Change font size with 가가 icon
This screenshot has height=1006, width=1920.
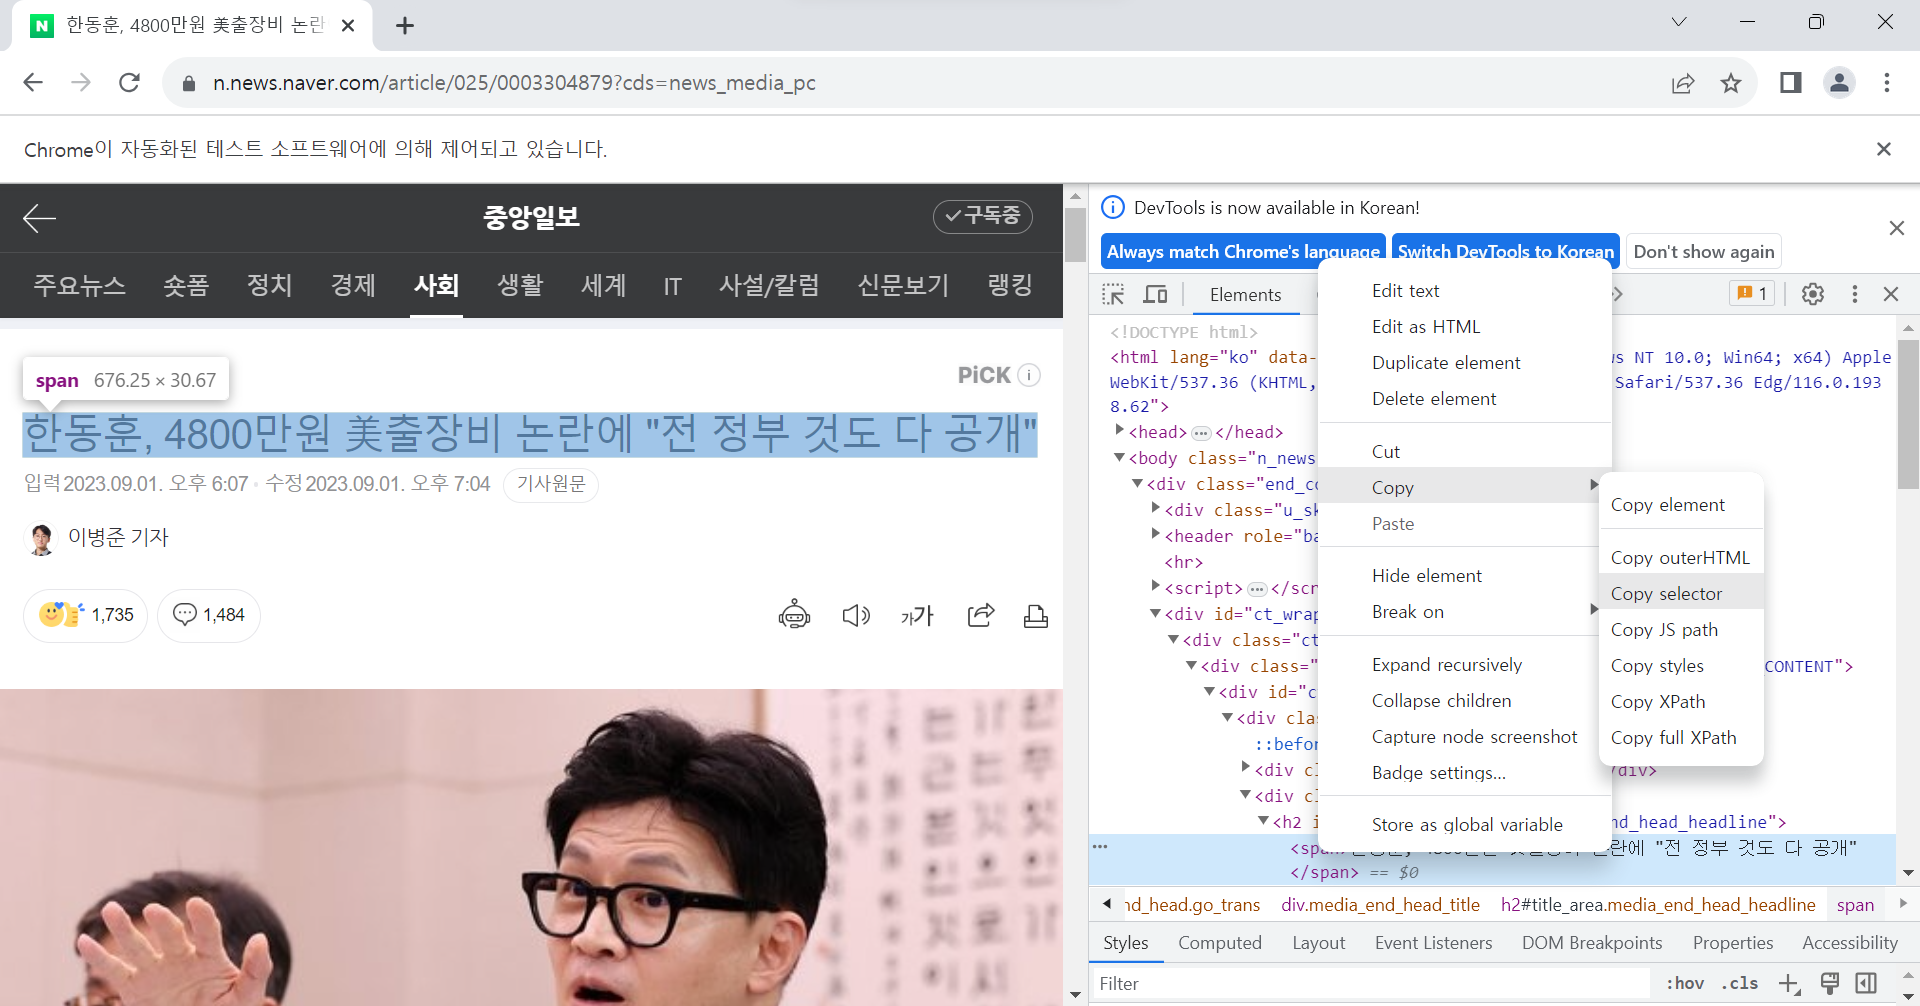click(x=917, y=615)
